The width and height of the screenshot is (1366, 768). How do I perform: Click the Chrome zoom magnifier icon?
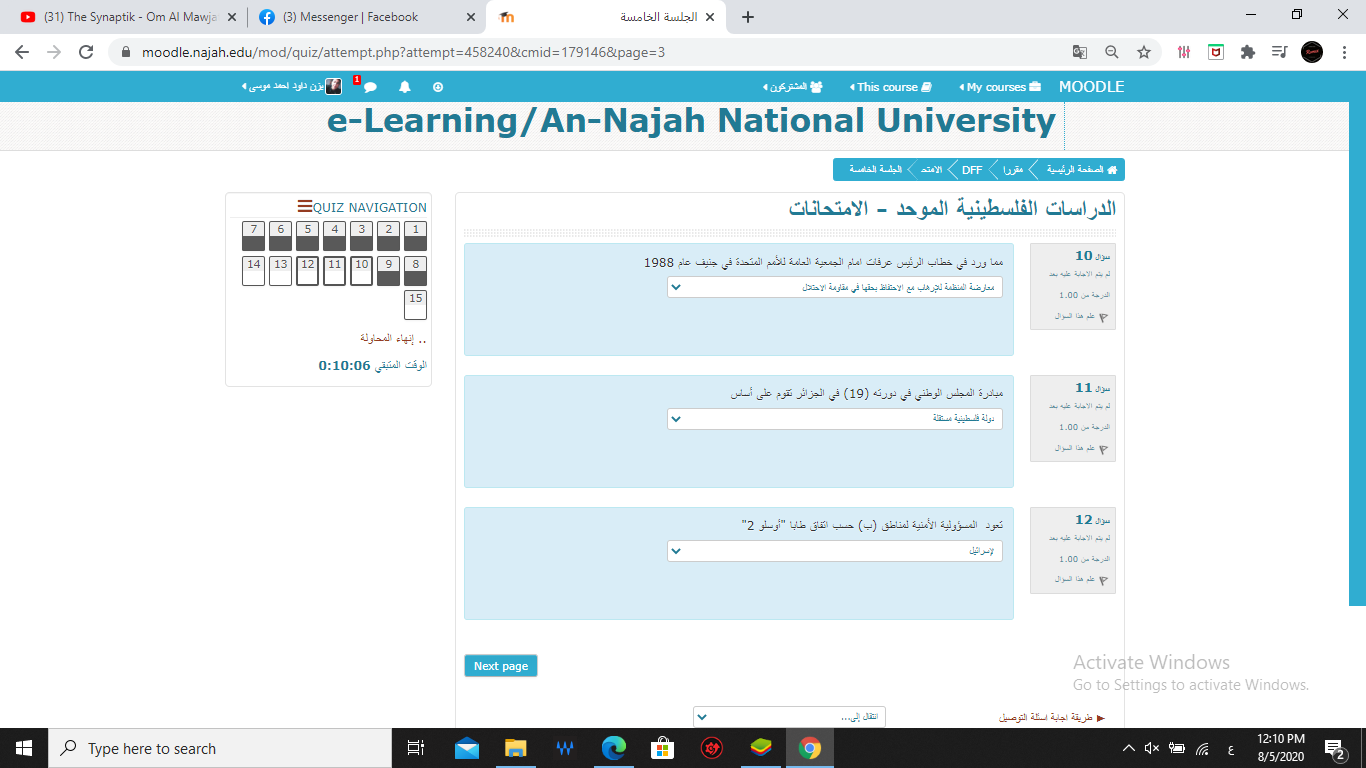point(1112,52)
